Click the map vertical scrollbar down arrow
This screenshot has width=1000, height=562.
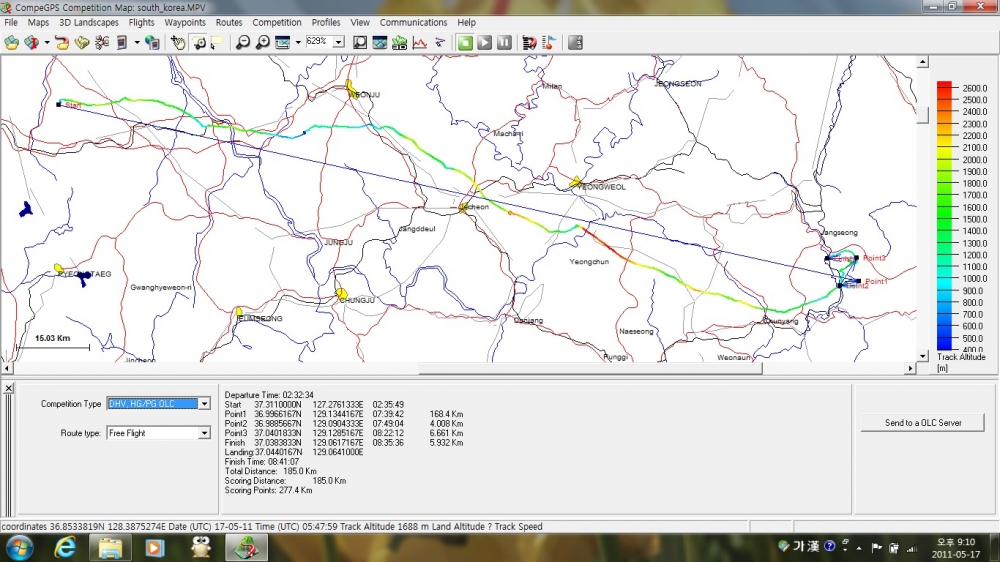point(923,356)
